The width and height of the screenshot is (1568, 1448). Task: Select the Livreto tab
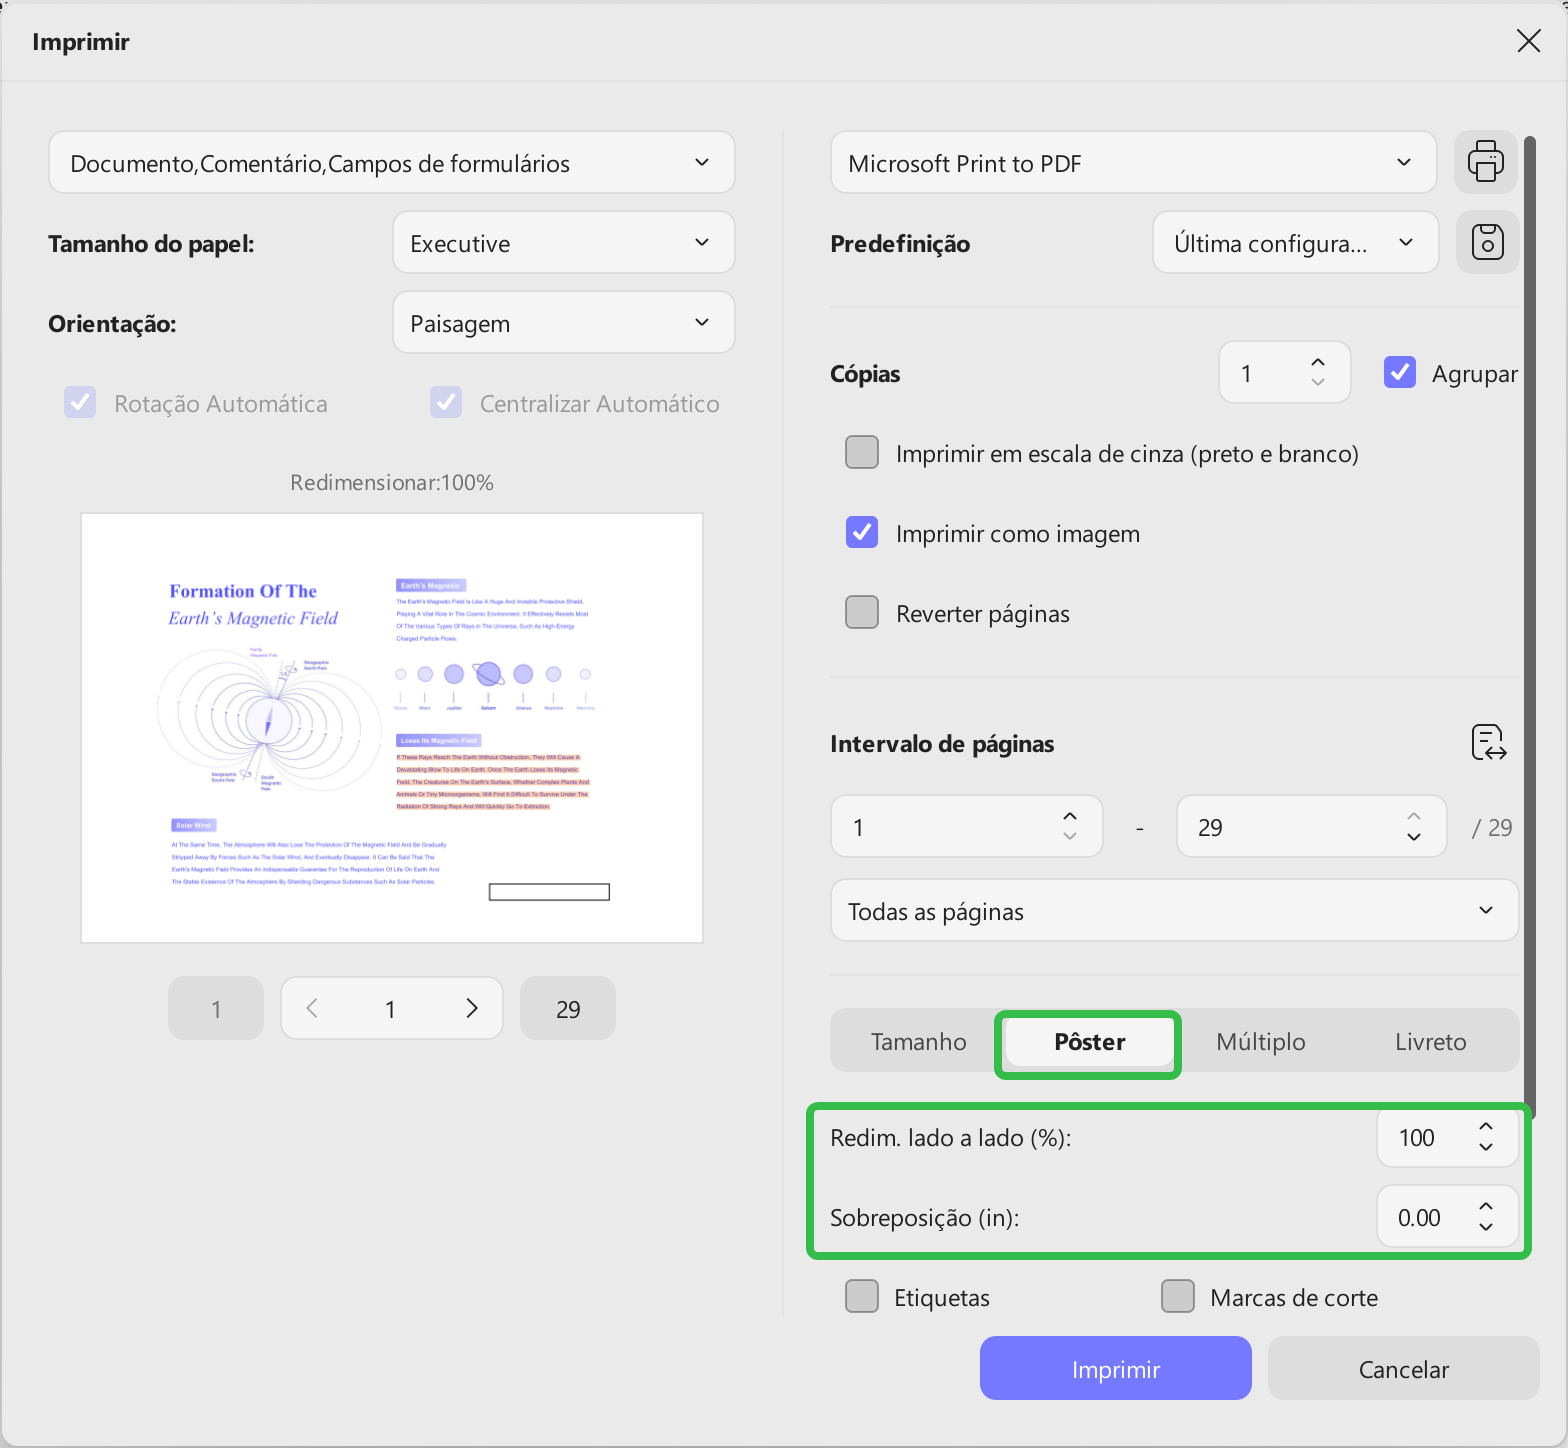point(1430,1042)
